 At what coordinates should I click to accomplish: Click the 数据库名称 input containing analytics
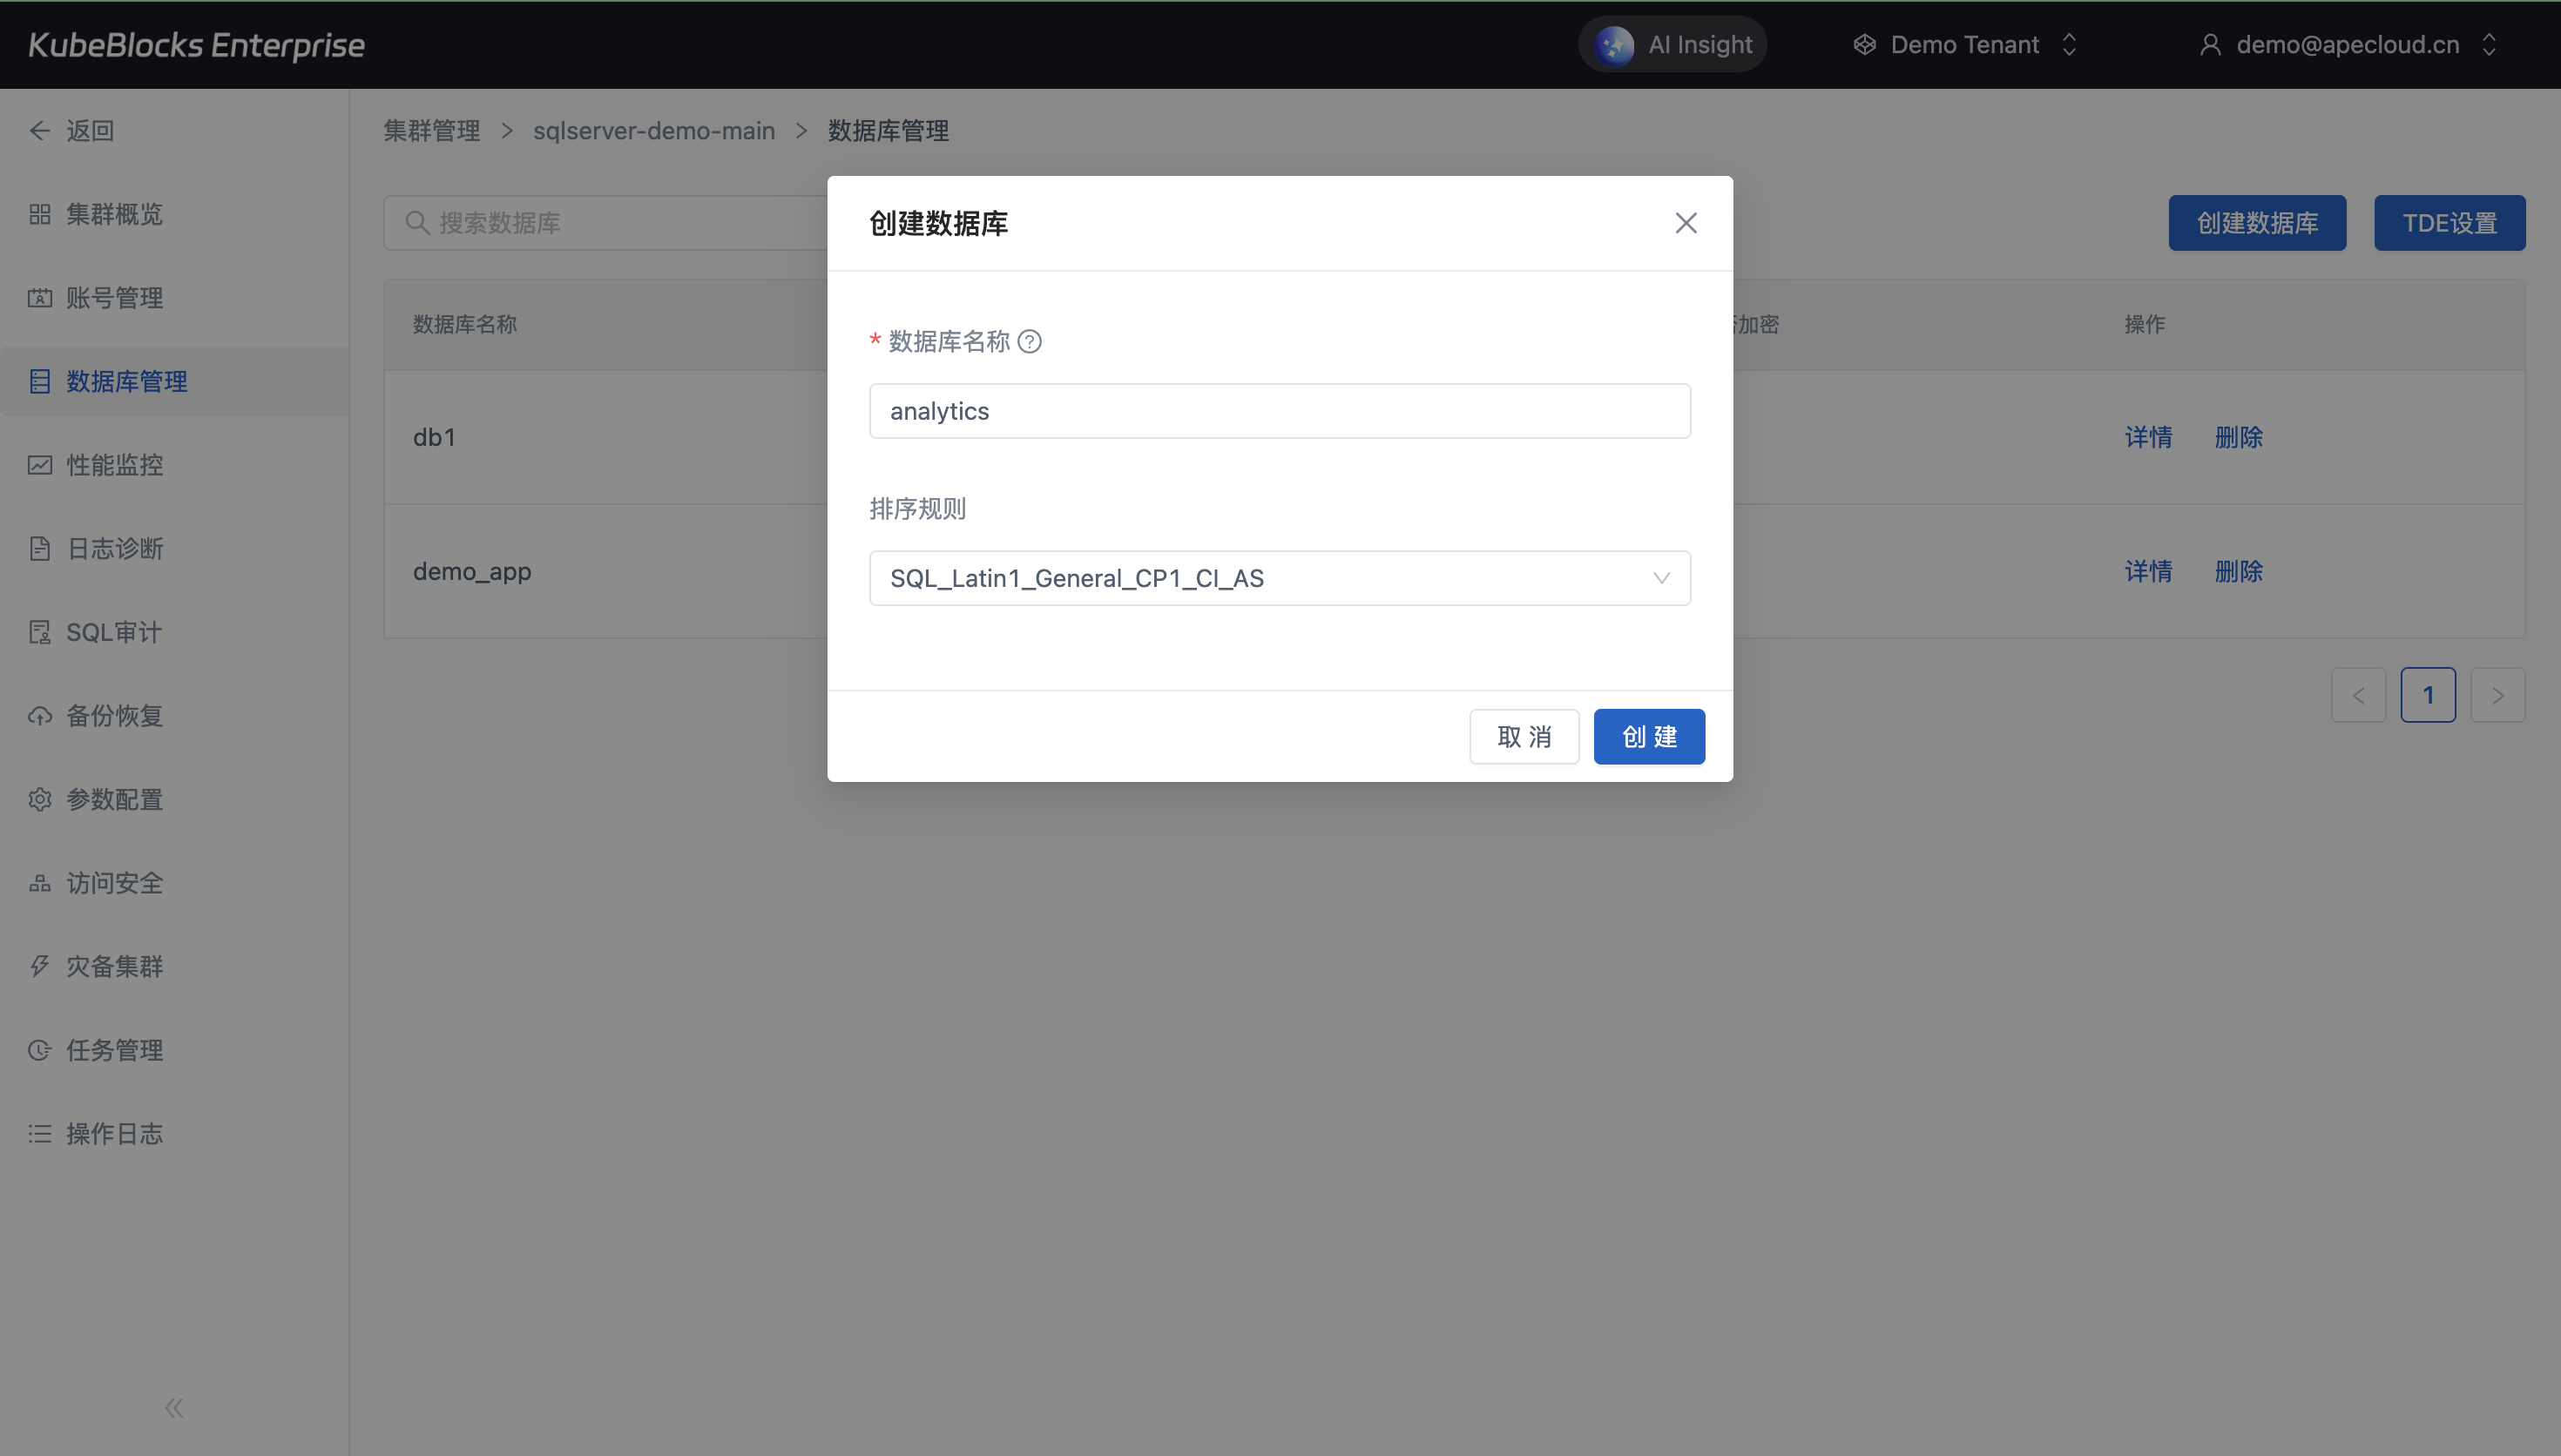click(x=1279, y=411)
